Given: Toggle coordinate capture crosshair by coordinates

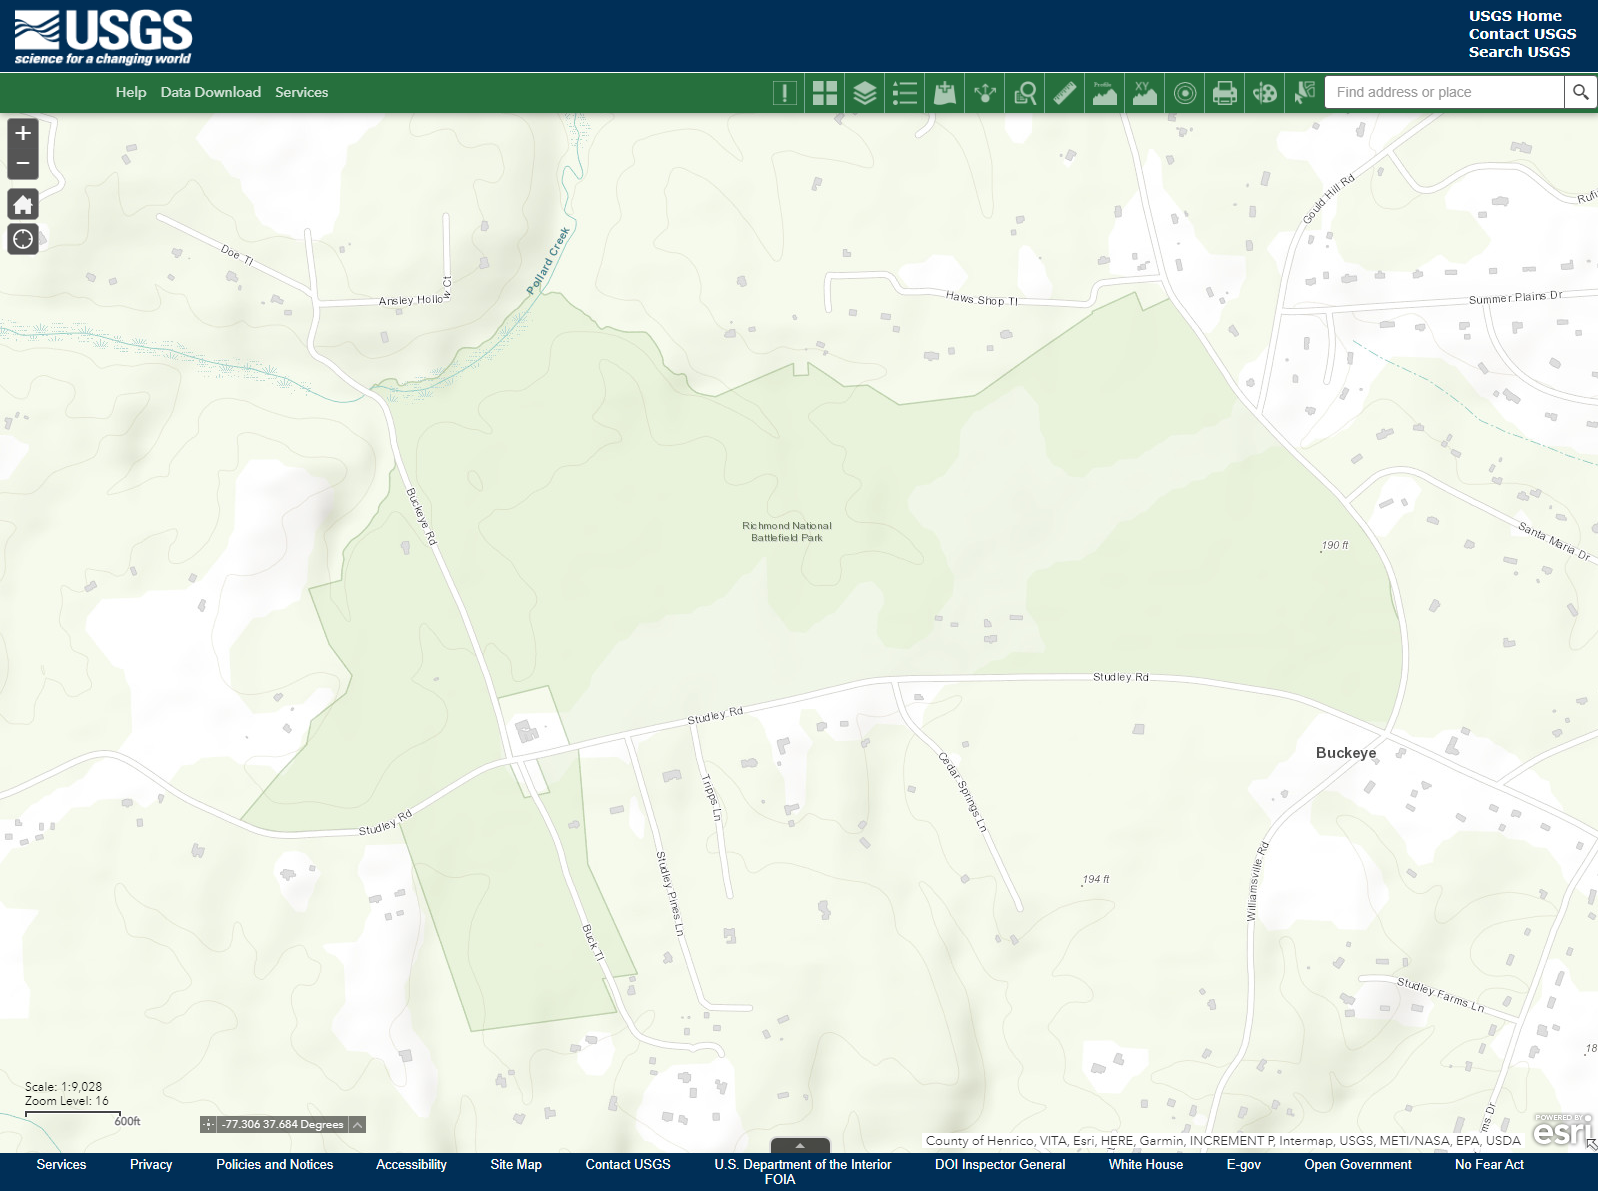Looking at the screenshot, I should tap(208, 1124).
